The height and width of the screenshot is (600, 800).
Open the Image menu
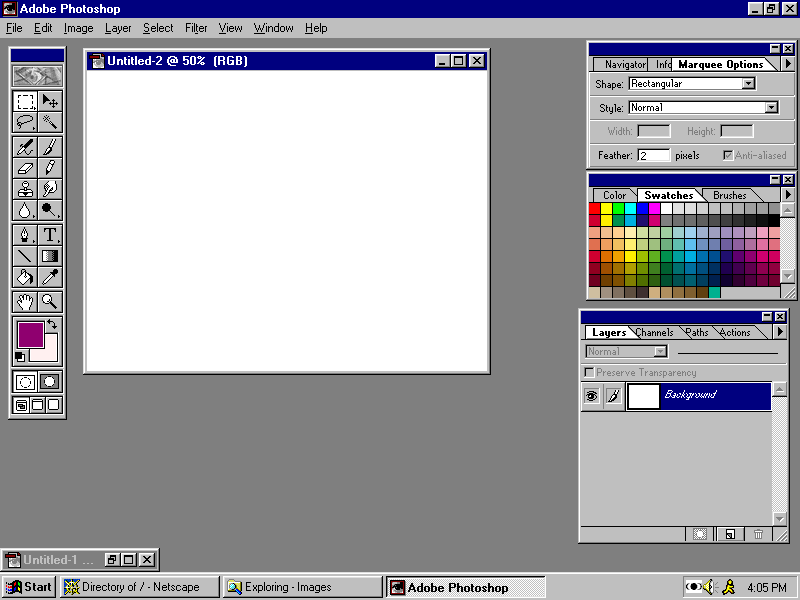(x=79, y=28)
